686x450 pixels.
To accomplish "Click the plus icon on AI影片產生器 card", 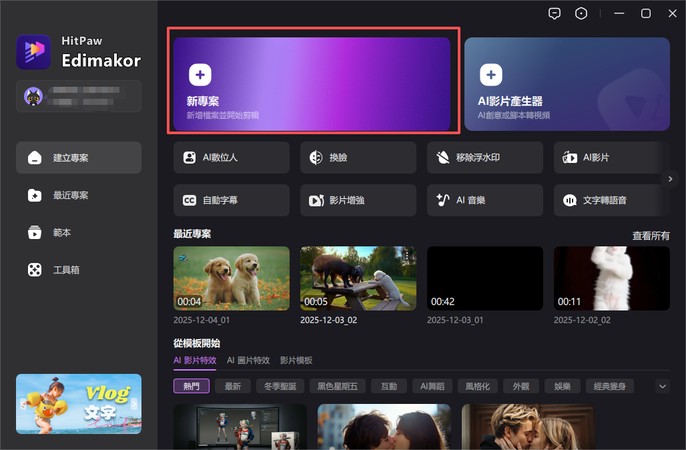I will pyautogui.click(x=491, y=75).
